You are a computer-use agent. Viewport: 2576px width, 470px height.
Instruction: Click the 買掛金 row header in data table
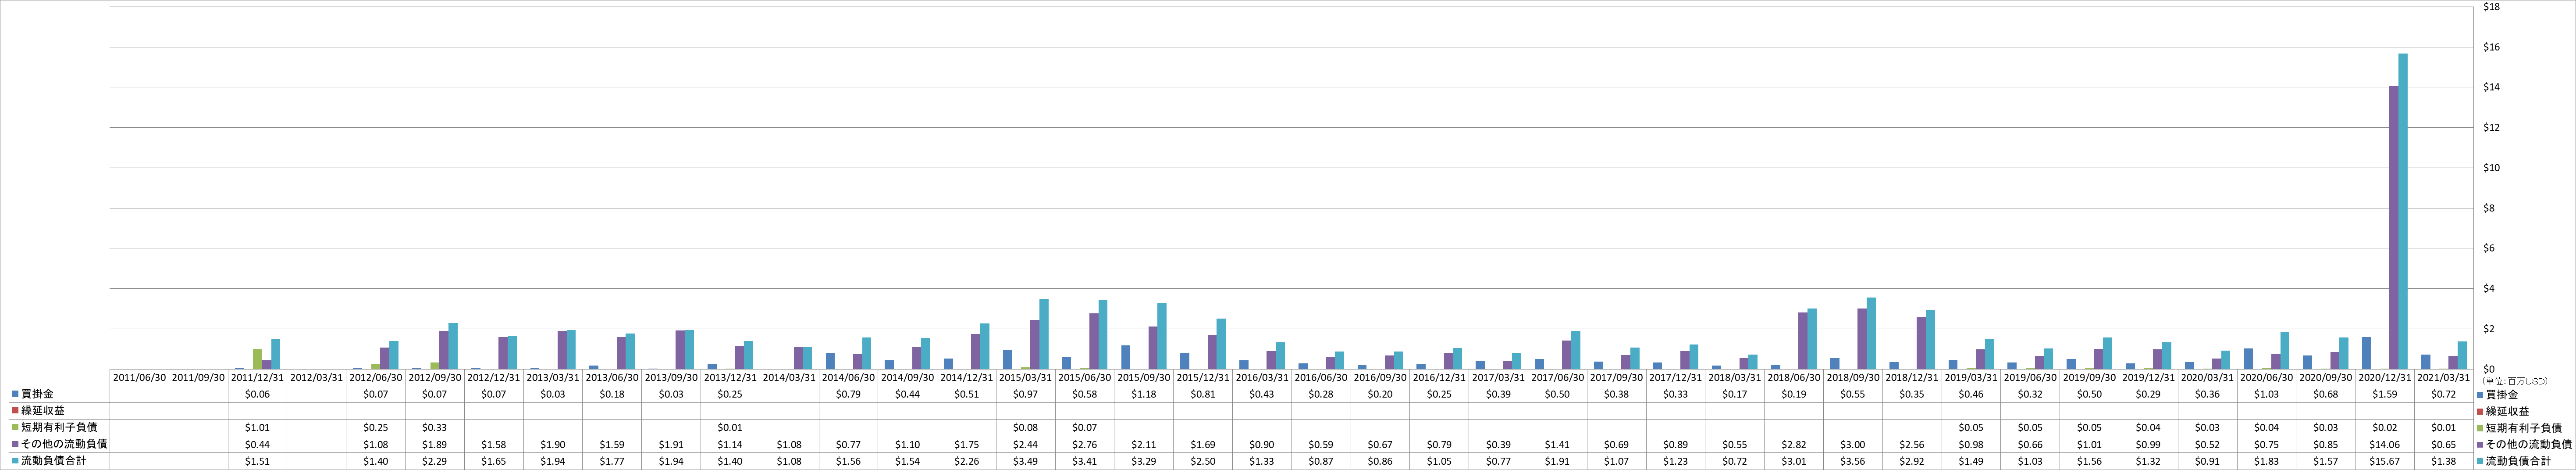pyautogui.click(x=60, y=394)
